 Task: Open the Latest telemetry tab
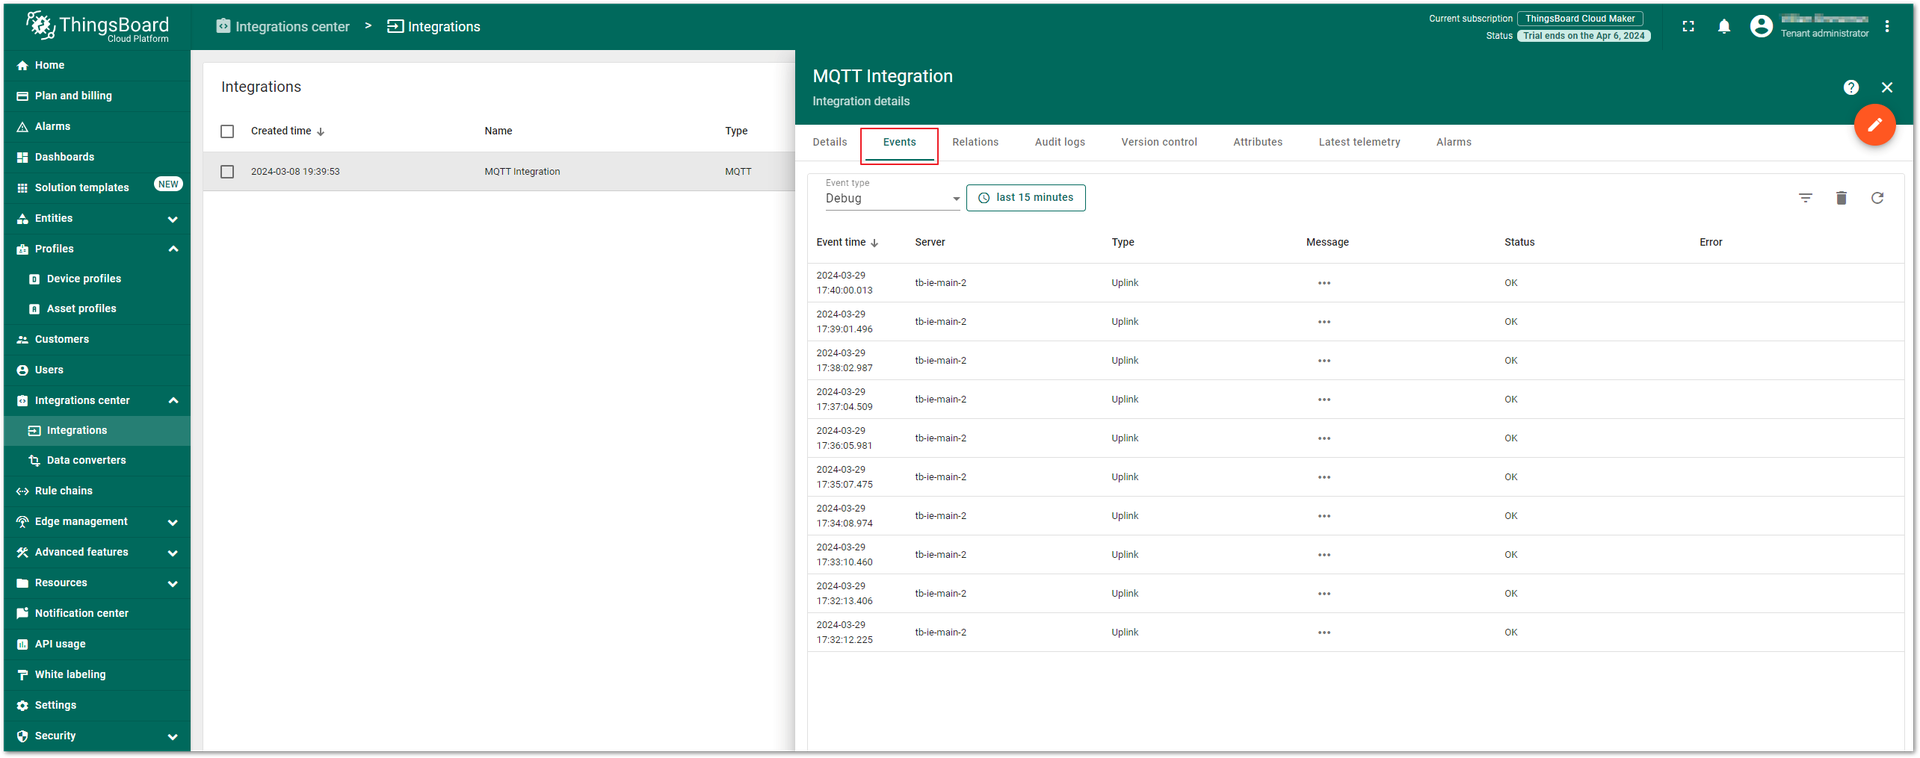[x=1359, y=142]
